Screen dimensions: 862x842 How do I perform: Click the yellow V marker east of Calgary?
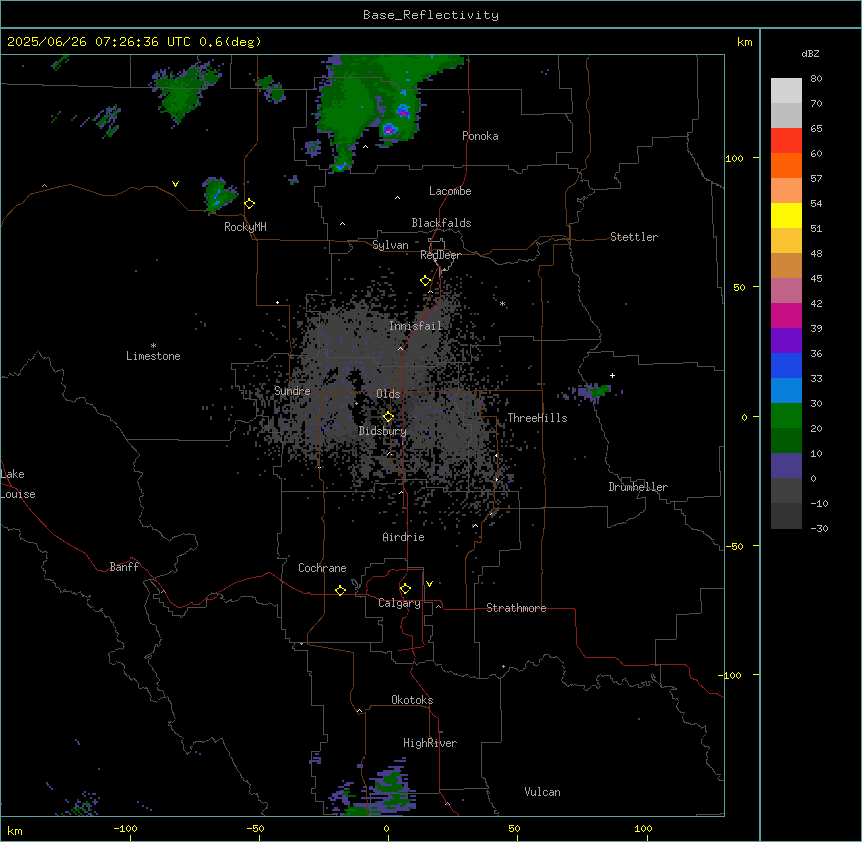click(x=429, y=584)
